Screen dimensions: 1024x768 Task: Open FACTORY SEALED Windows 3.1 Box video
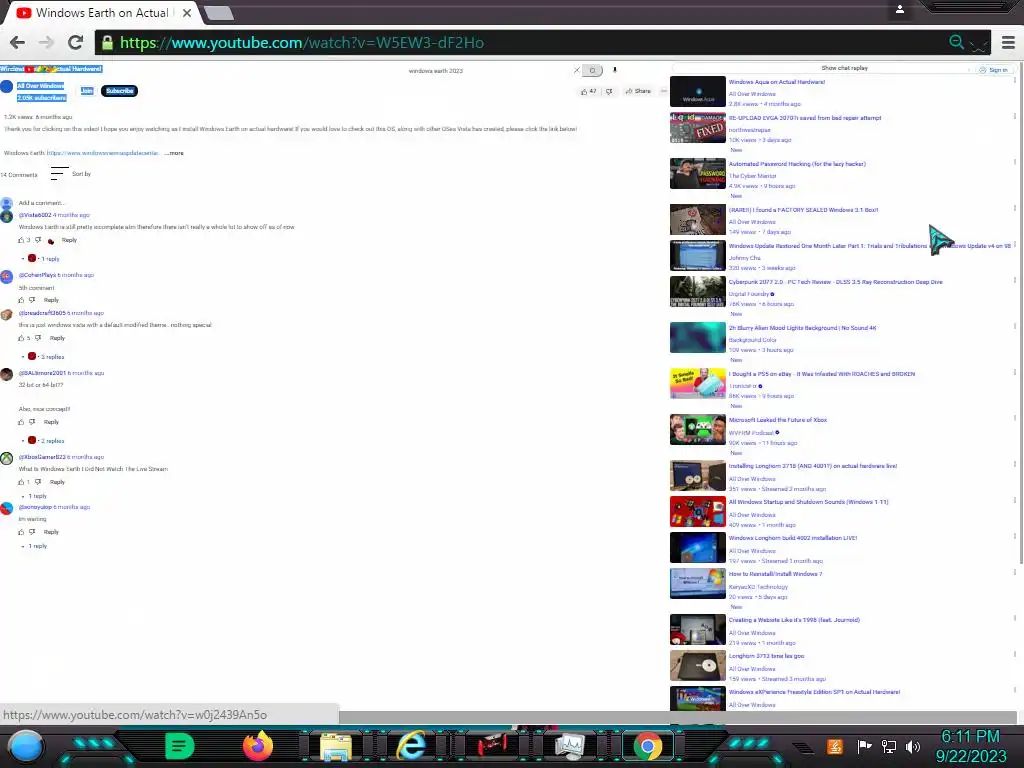[803, 210]
